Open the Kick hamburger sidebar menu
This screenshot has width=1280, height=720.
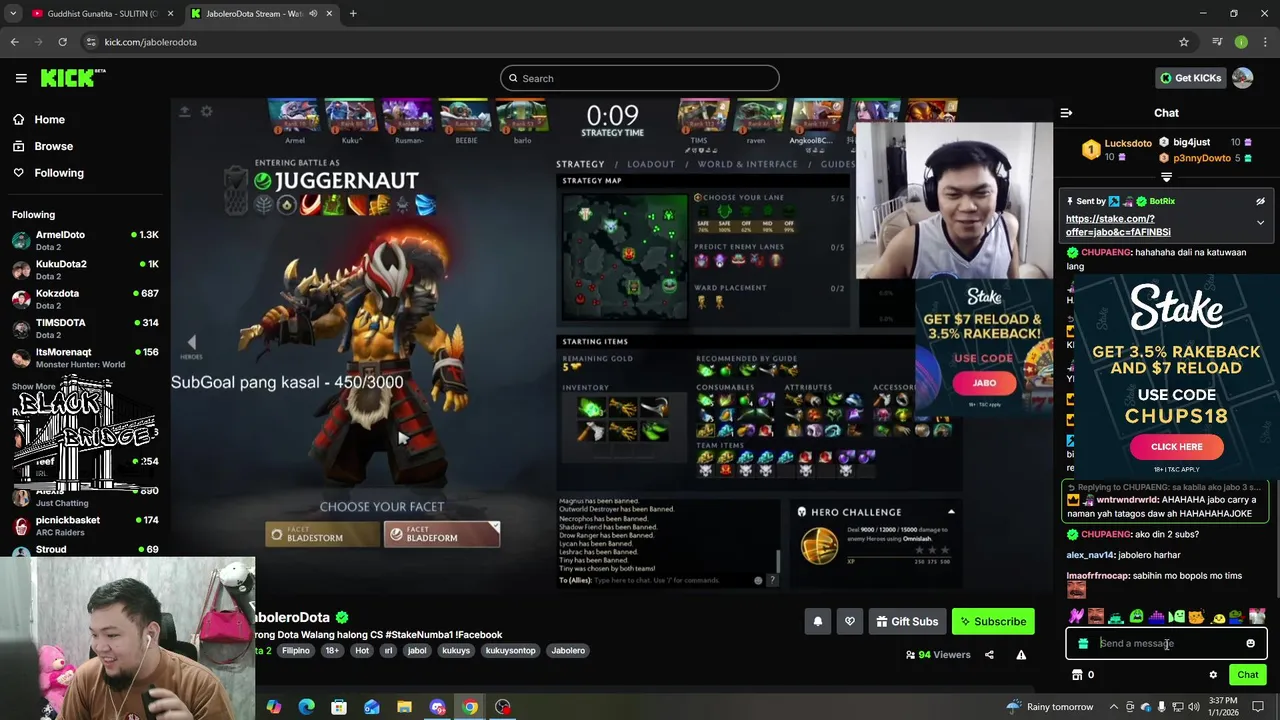pyautogui.click(x=21, y=78)
